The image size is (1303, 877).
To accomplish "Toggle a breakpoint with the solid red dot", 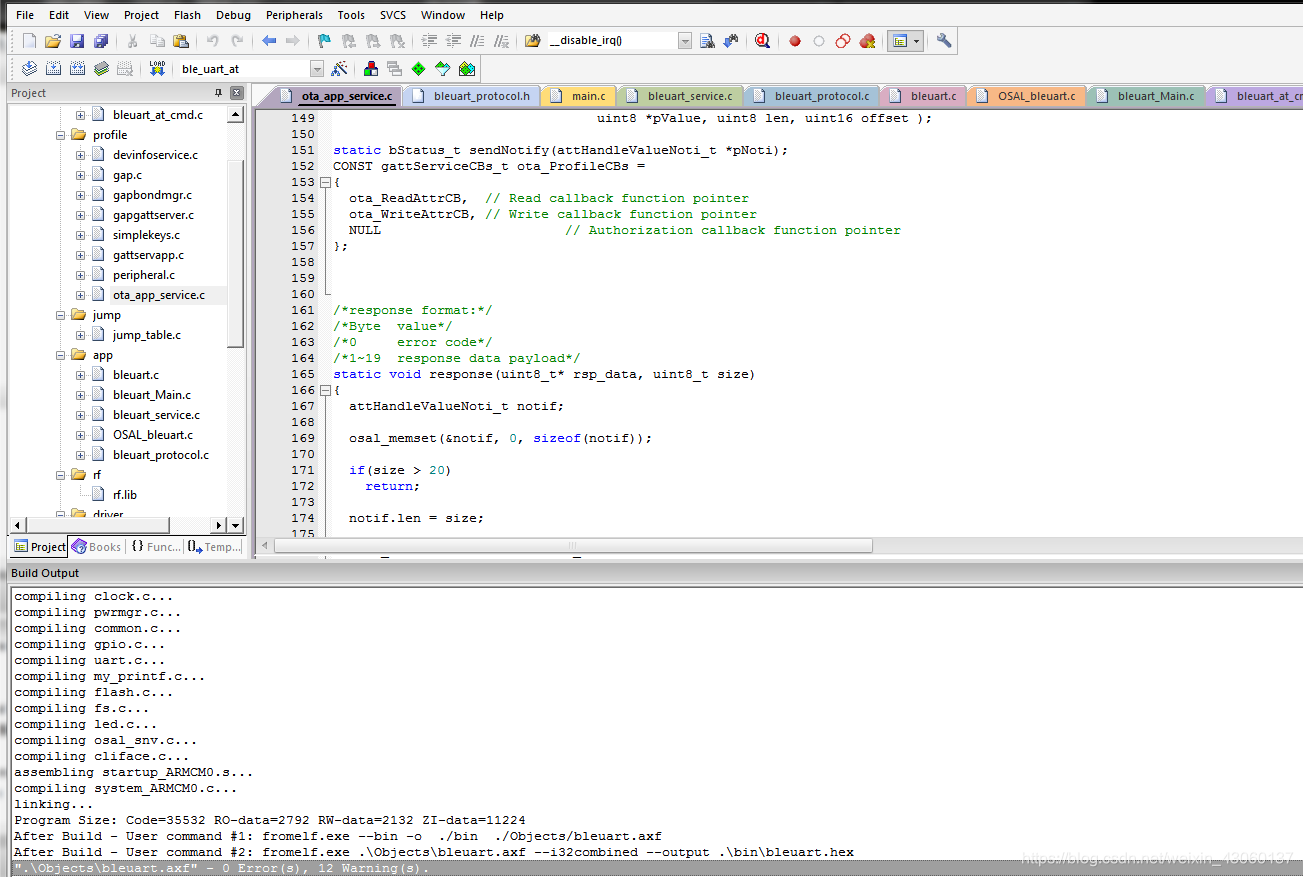I will 795,41.
